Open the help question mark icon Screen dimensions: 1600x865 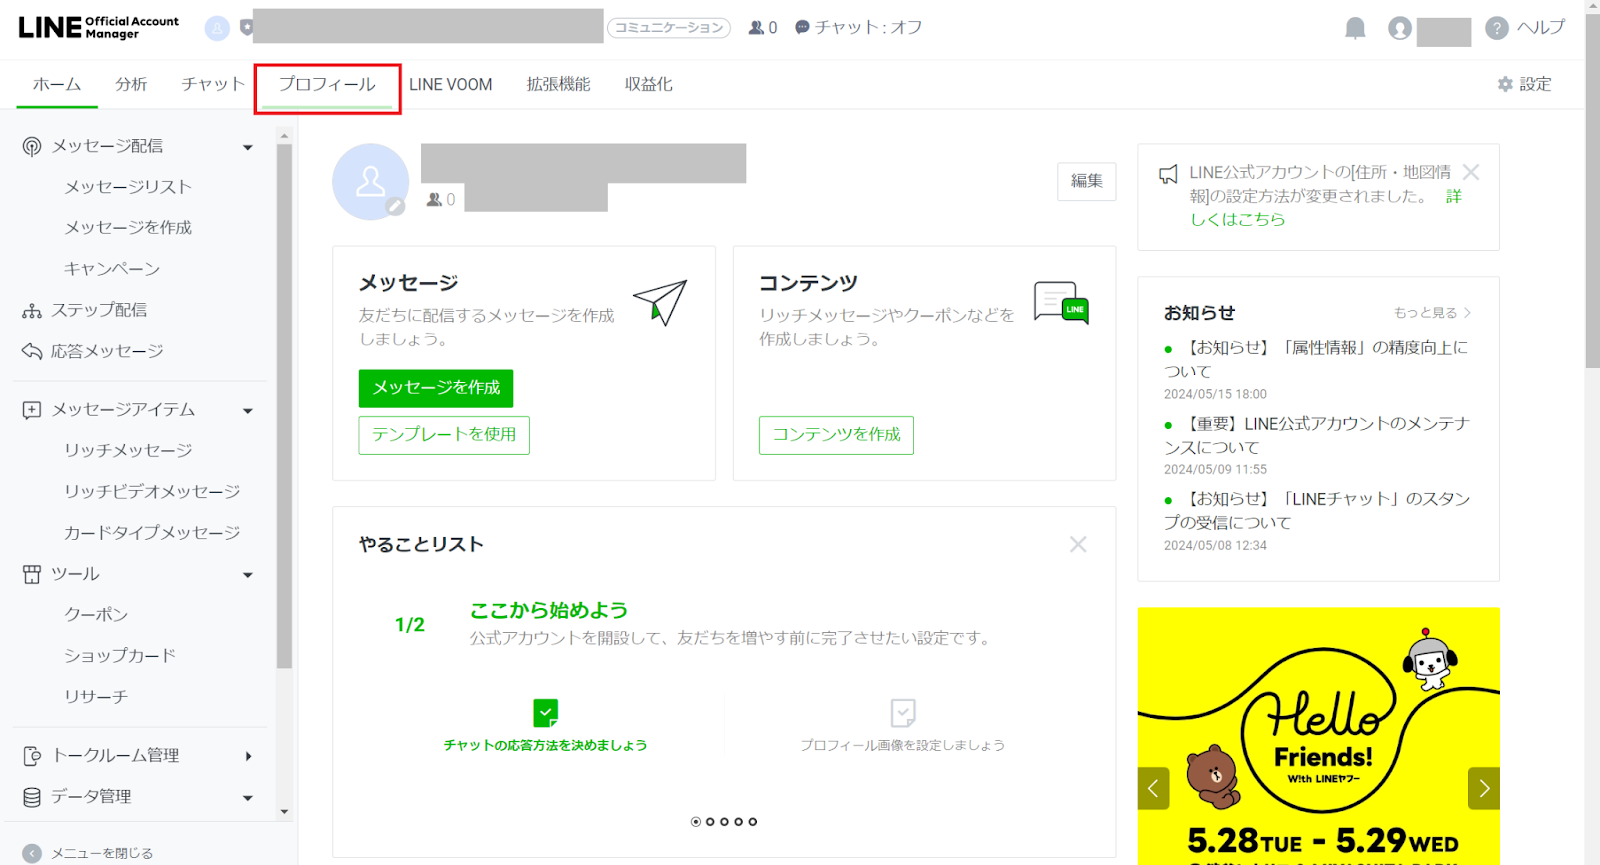1497,28
